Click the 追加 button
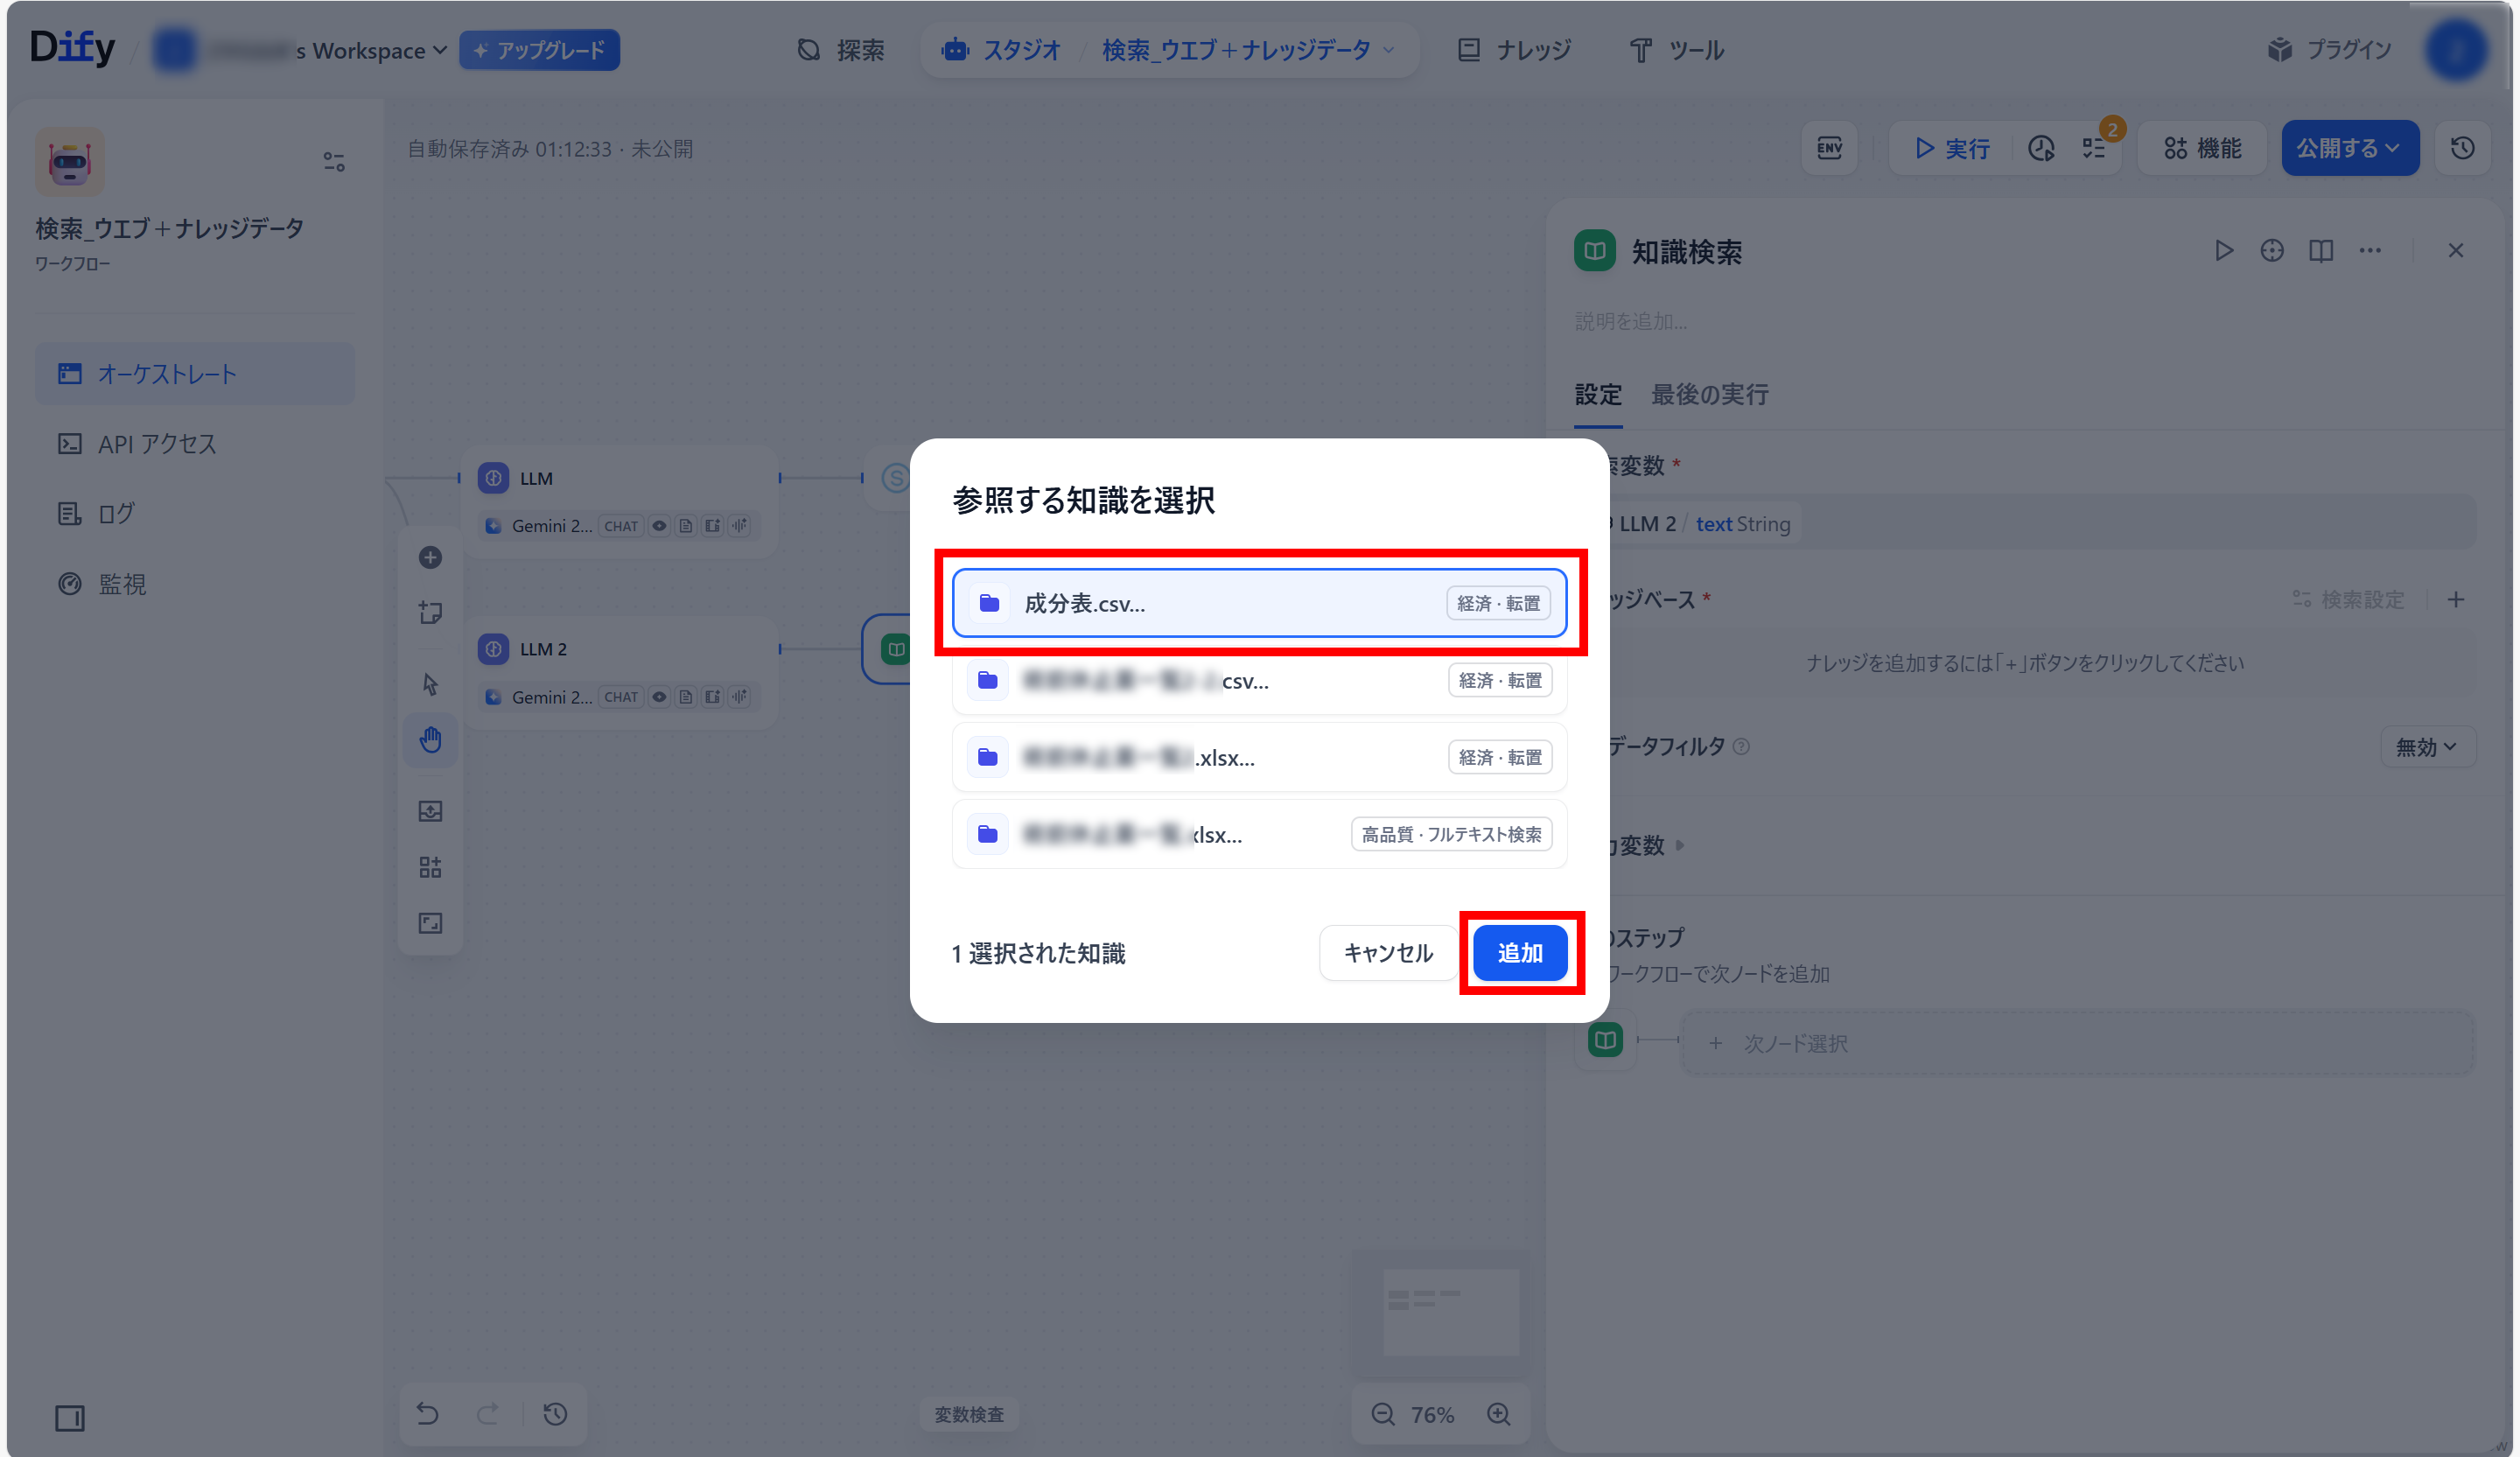Image resolution: width=2520 pixels, height=1457 pixels. click(1519, 953)
